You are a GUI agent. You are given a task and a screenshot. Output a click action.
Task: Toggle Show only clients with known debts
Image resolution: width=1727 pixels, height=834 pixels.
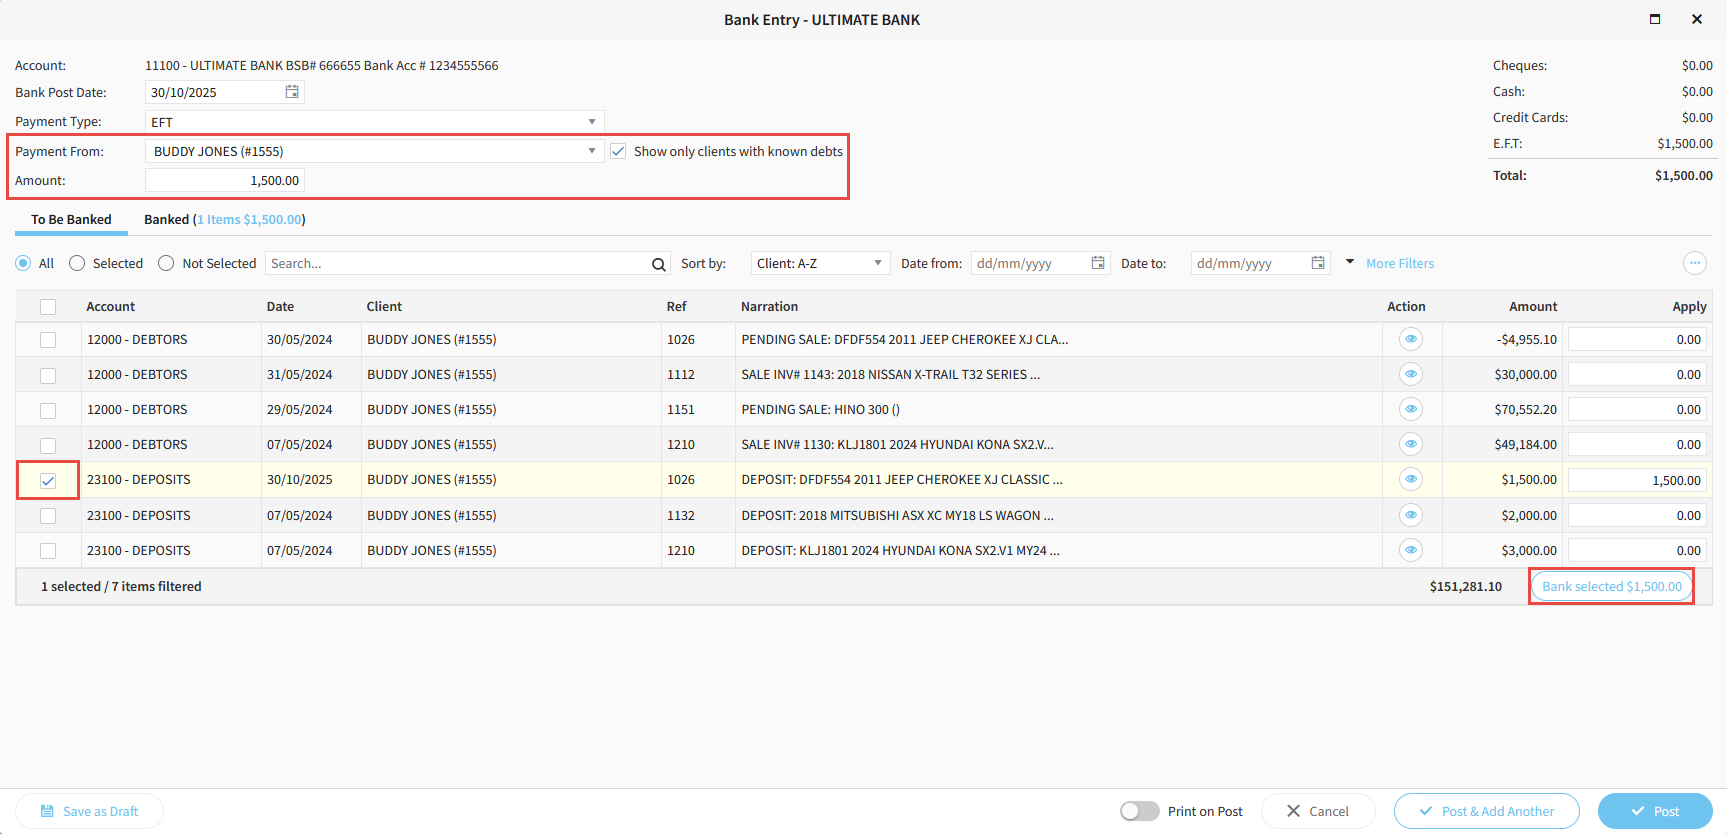tap(619, 151)
